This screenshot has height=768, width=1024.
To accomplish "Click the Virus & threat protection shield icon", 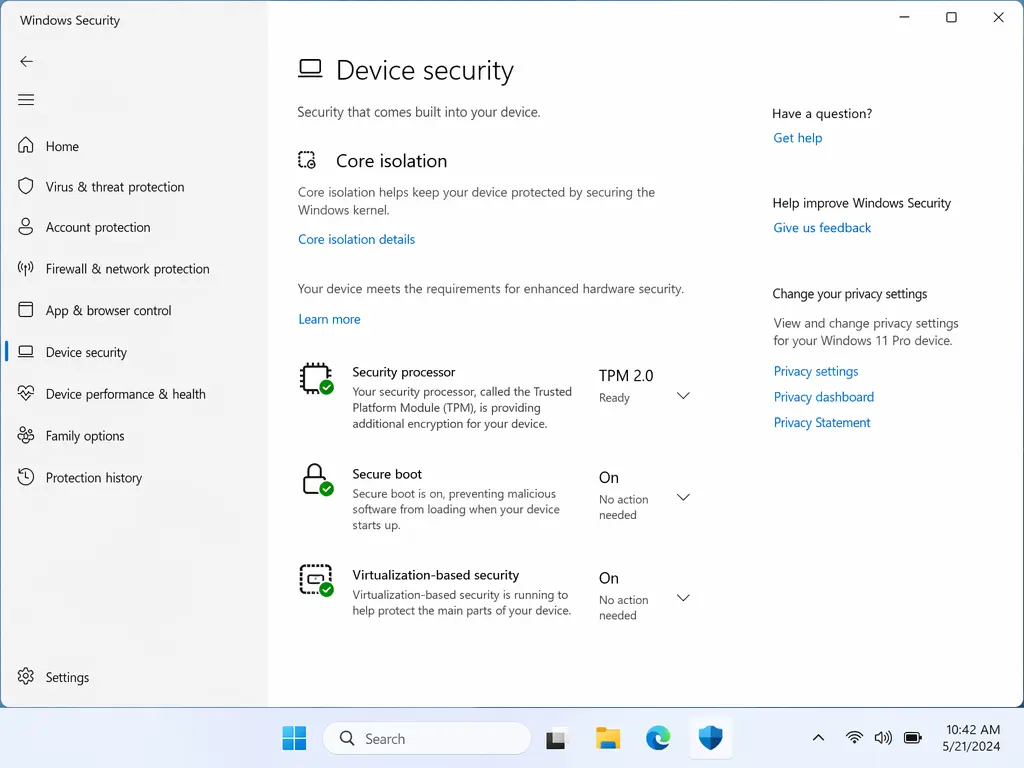I will pos(25,186).
